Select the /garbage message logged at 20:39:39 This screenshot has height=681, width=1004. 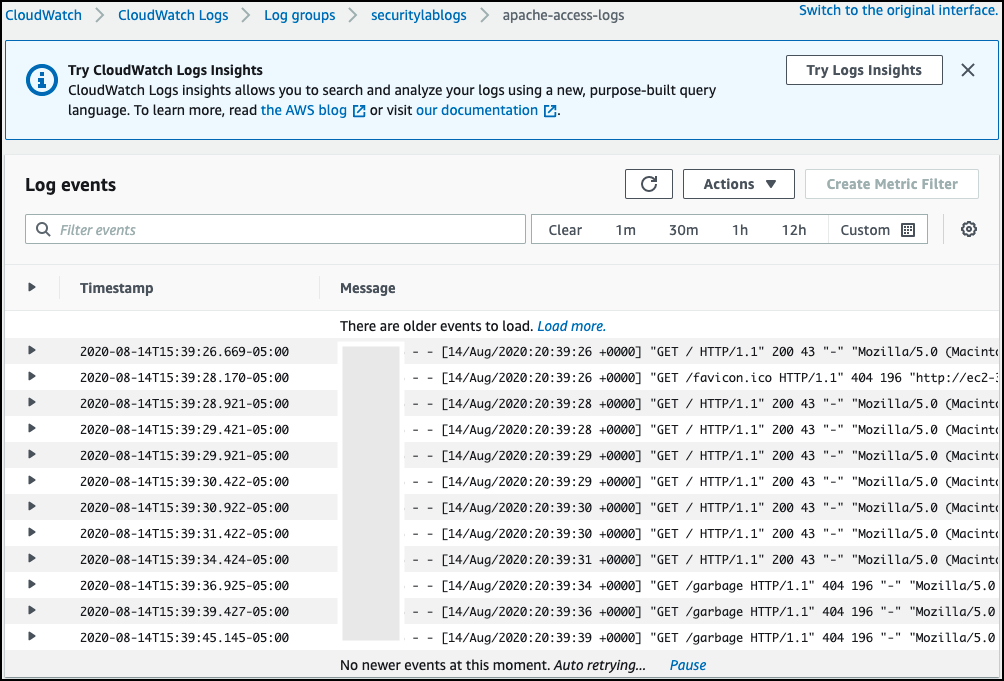[x=701, y=637]
